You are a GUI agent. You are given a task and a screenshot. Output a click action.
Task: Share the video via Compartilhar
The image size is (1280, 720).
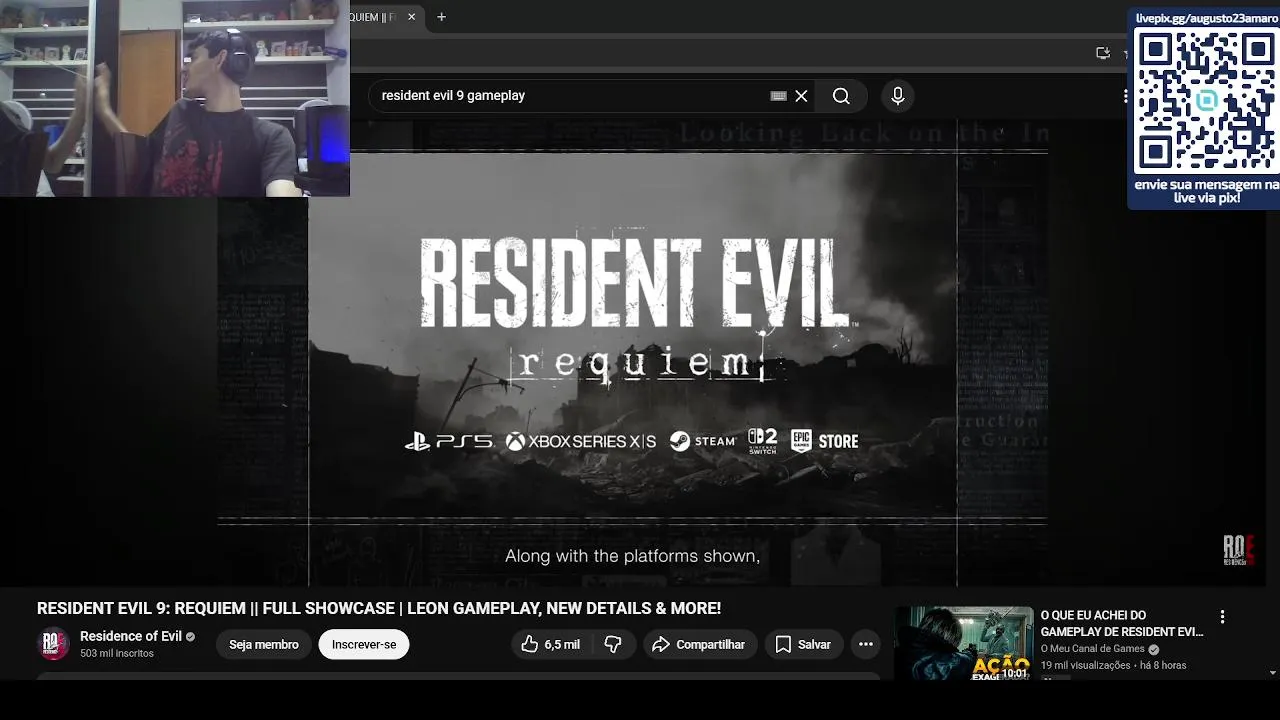click(x=699, y=645)
